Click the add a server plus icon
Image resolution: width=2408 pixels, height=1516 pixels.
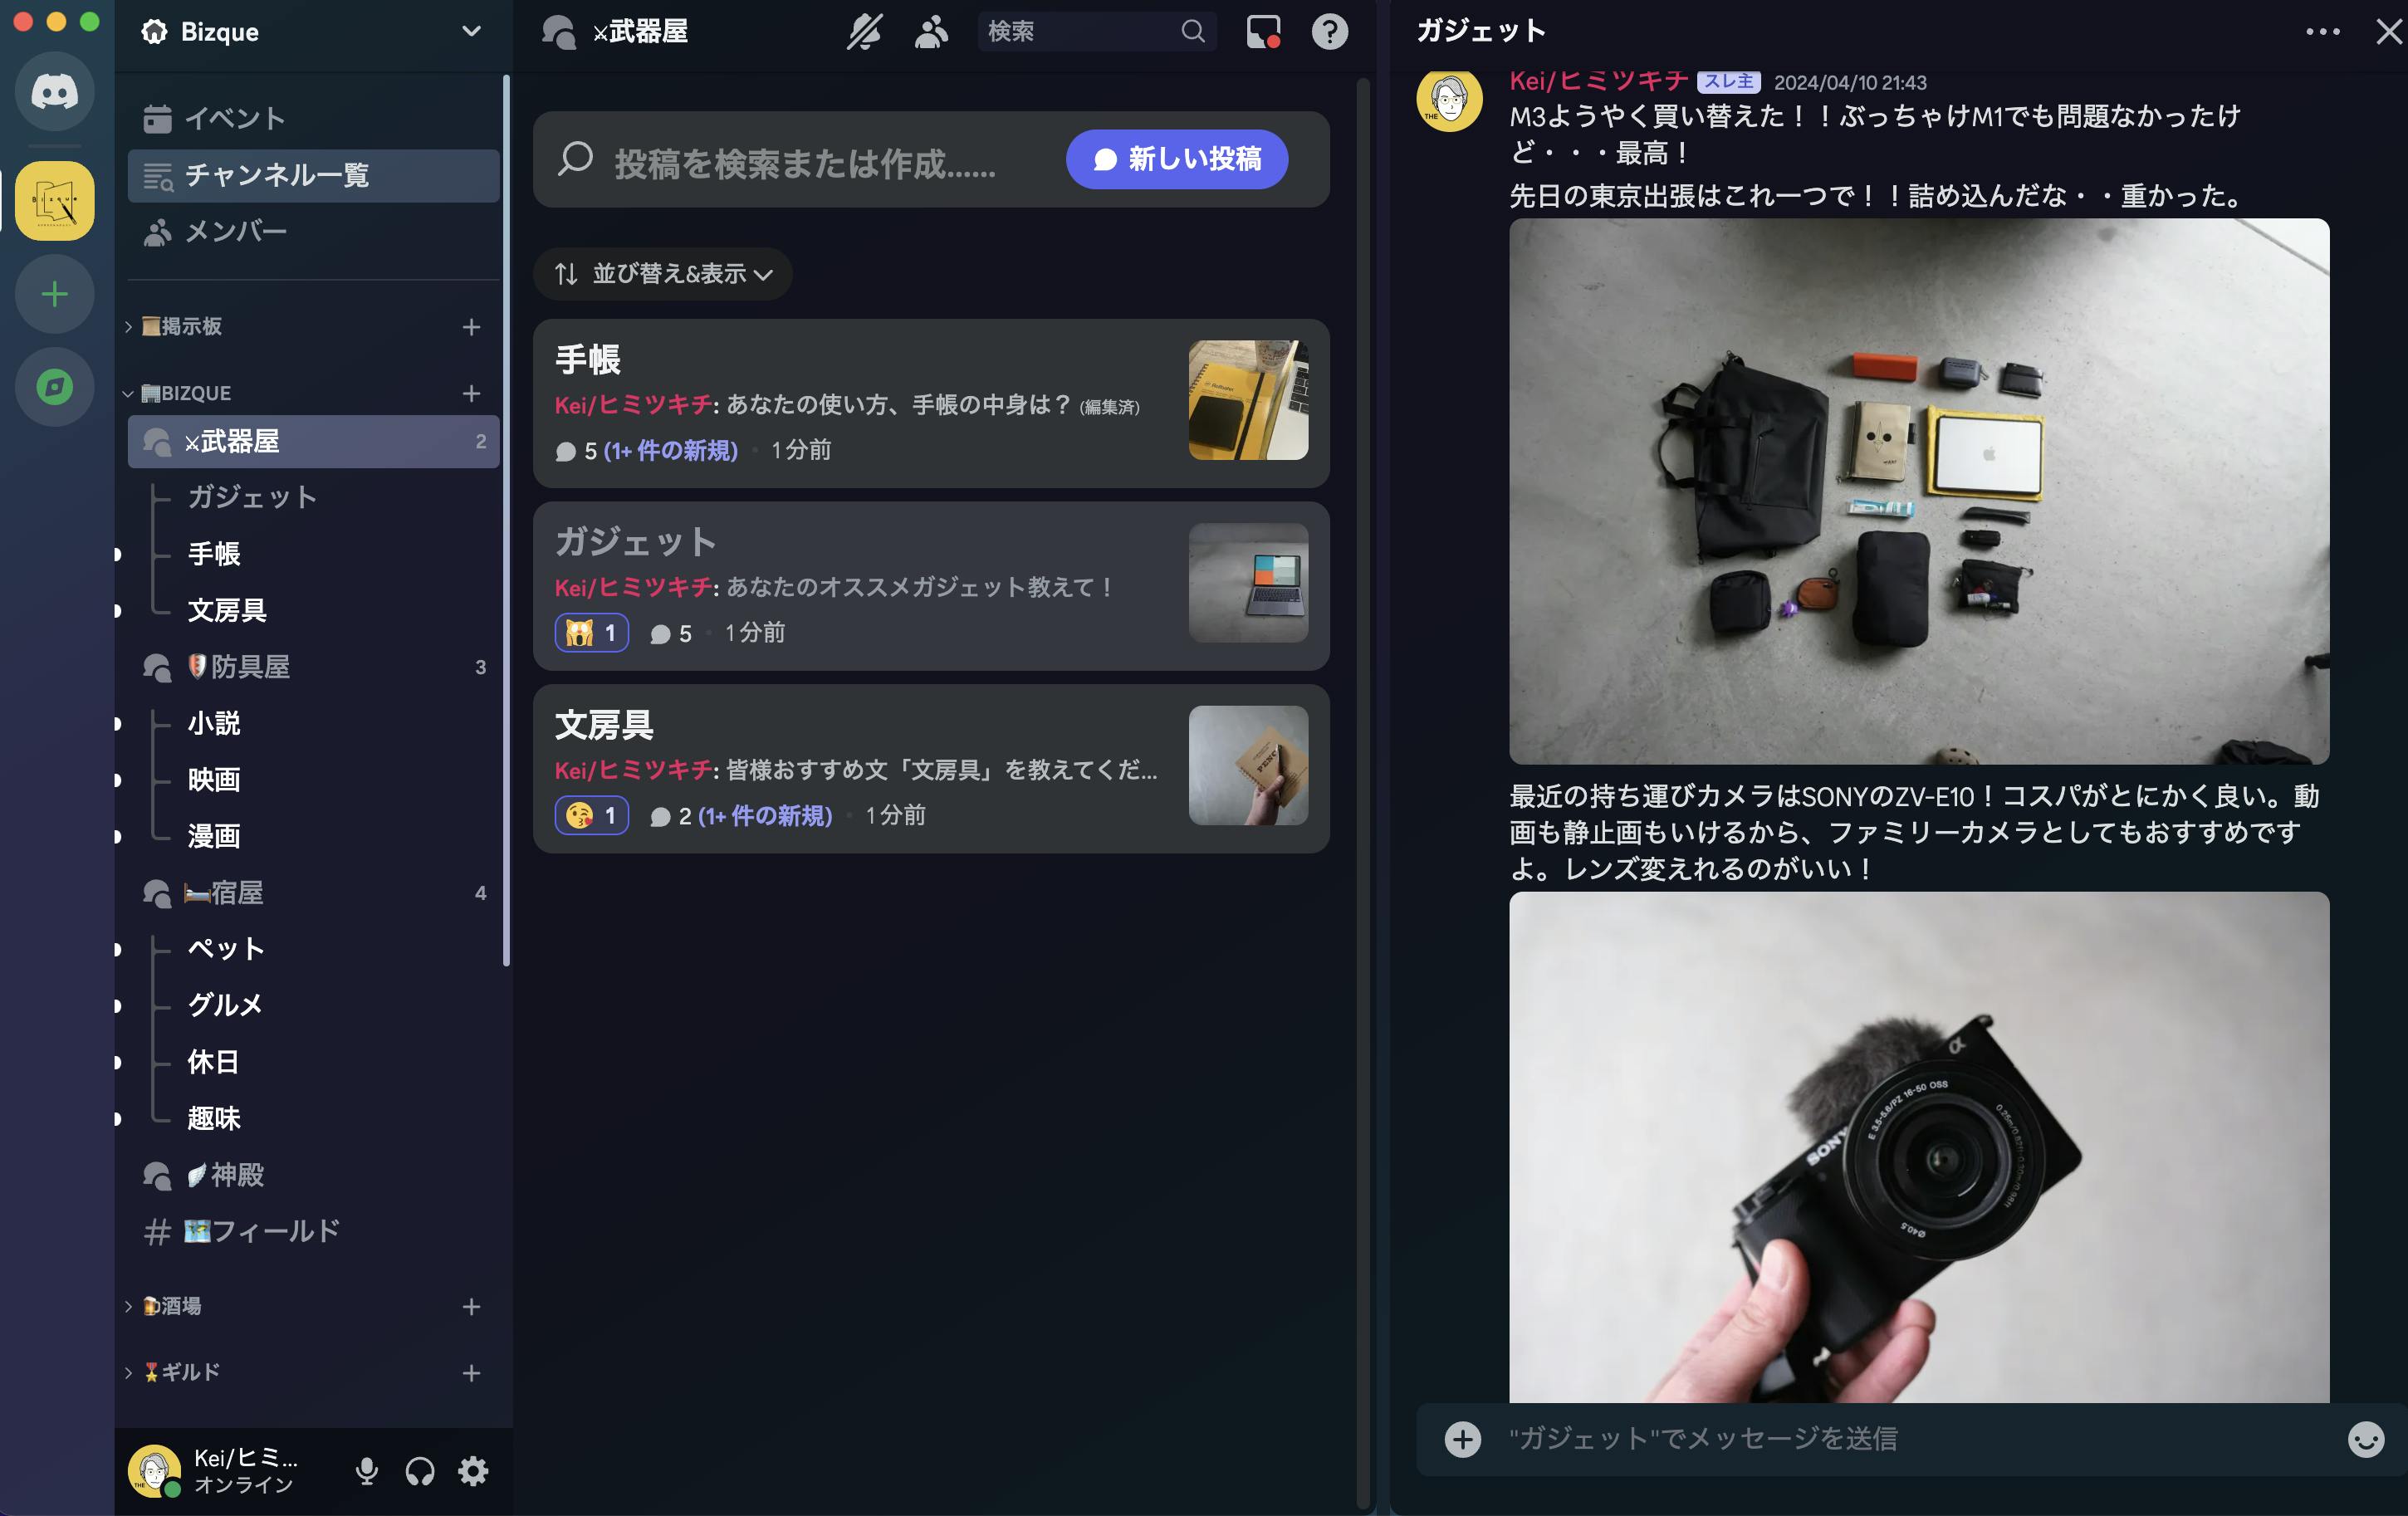tap(55, 294)
